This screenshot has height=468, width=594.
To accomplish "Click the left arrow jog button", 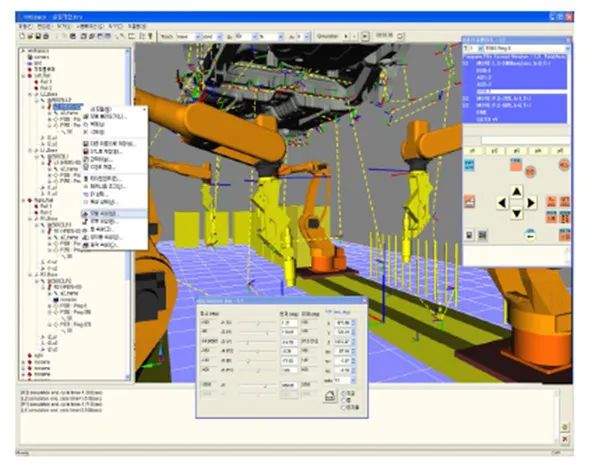I will pos(503,203).
